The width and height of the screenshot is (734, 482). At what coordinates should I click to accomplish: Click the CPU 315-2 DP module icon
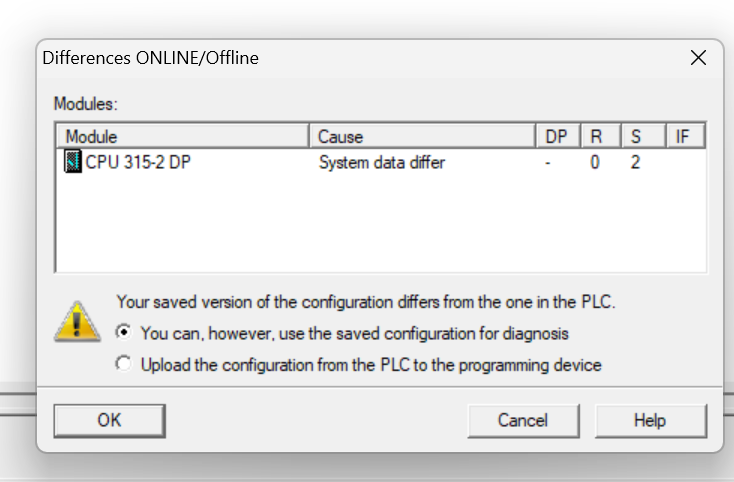pyautogui.click(x=73, y=161)
